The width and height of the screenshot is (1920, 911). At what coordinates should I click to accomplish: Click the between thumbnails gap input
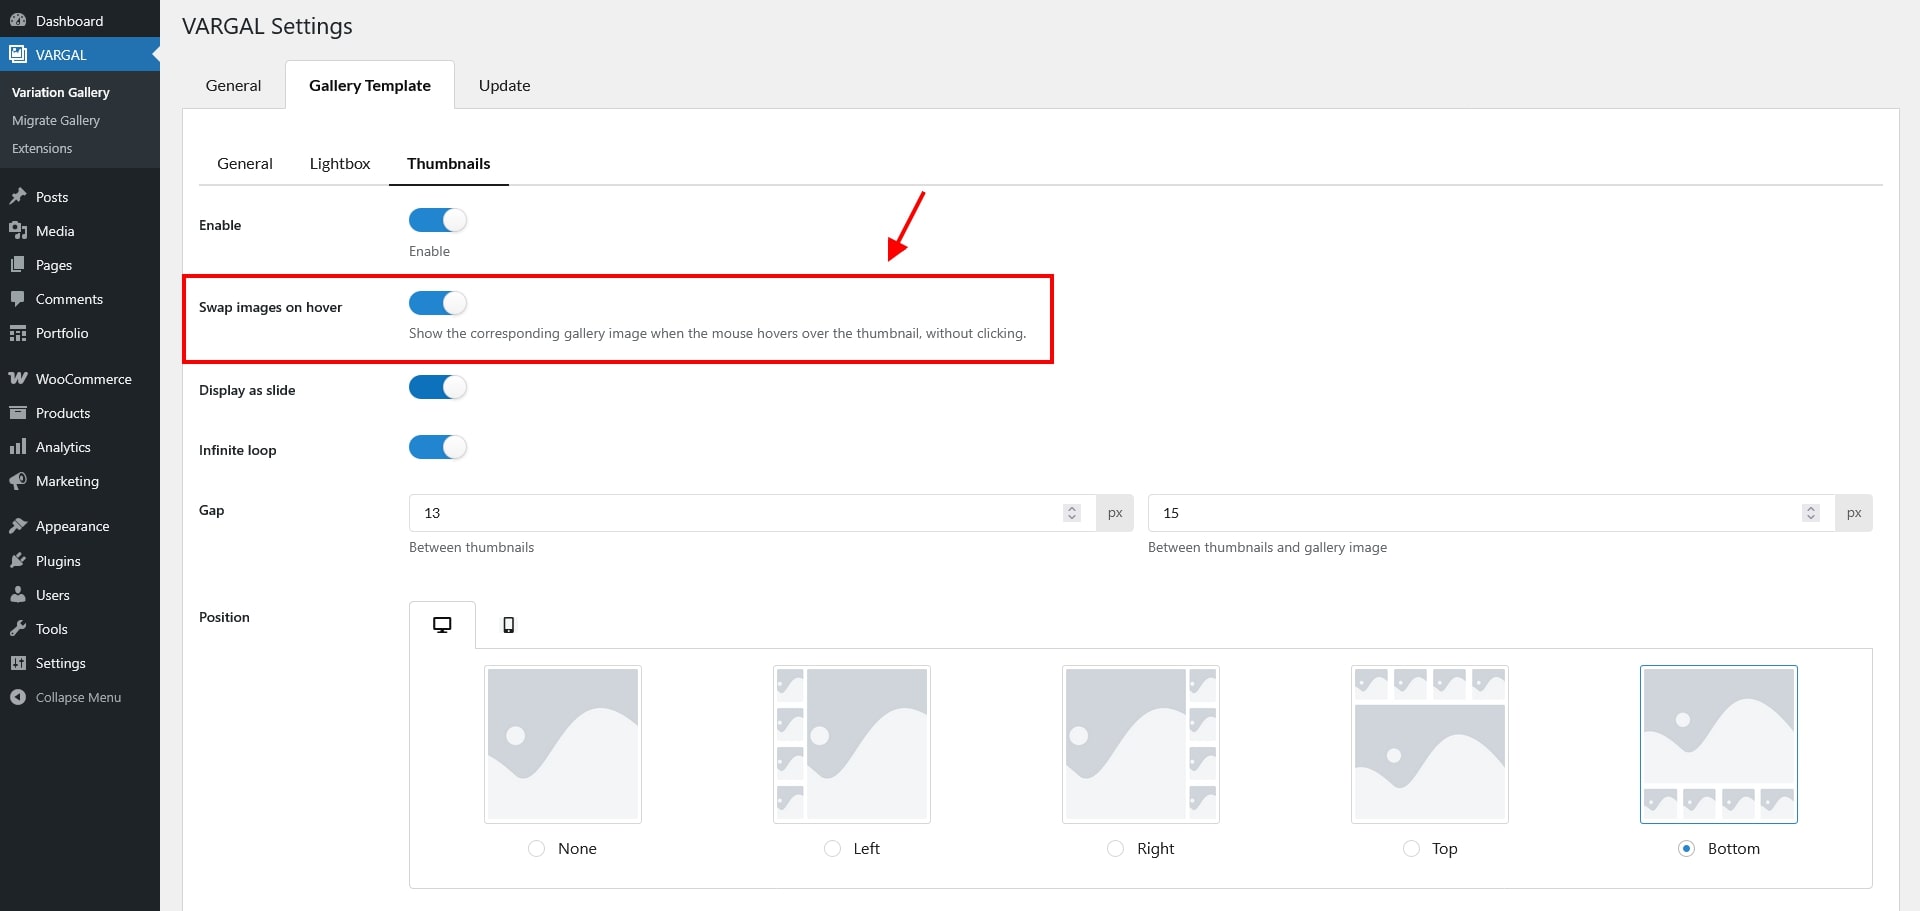point(752,513)
